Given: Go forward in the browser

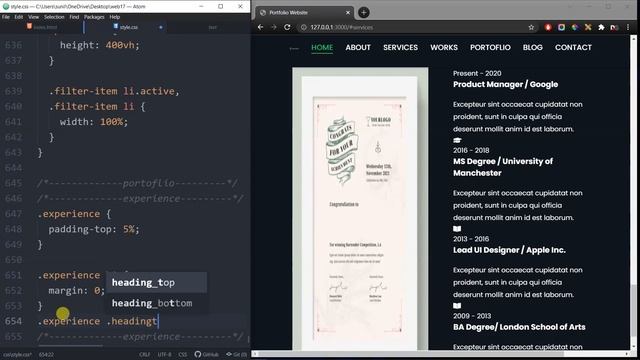Looking at the screenshot, I should tap(274, 27).
